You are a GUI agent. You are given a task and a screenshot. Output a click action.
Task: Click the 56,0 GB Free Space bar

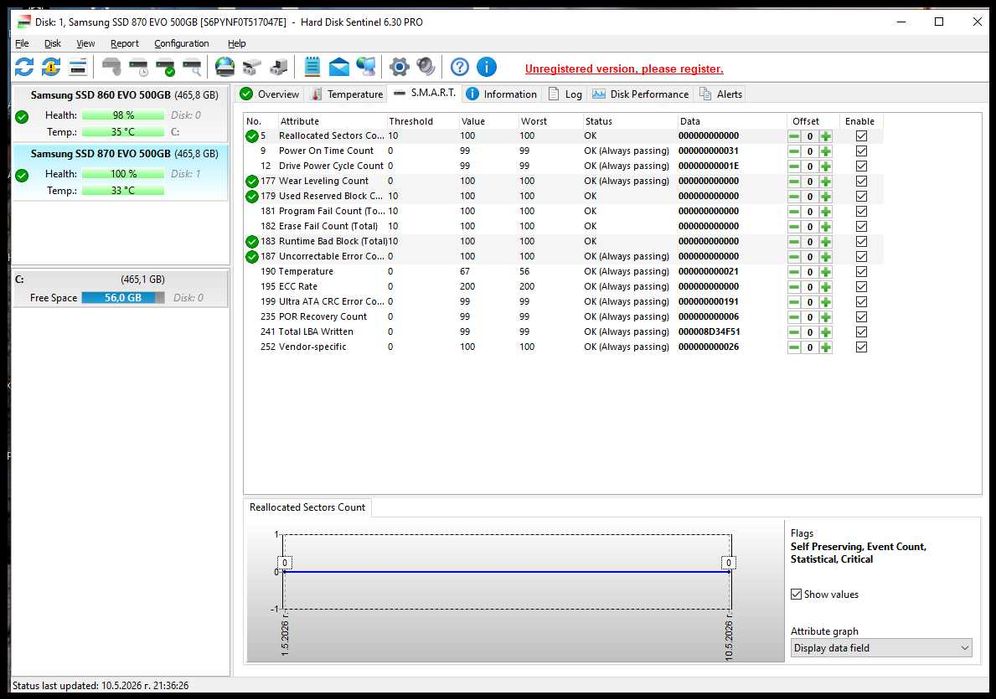pos(123,297)
